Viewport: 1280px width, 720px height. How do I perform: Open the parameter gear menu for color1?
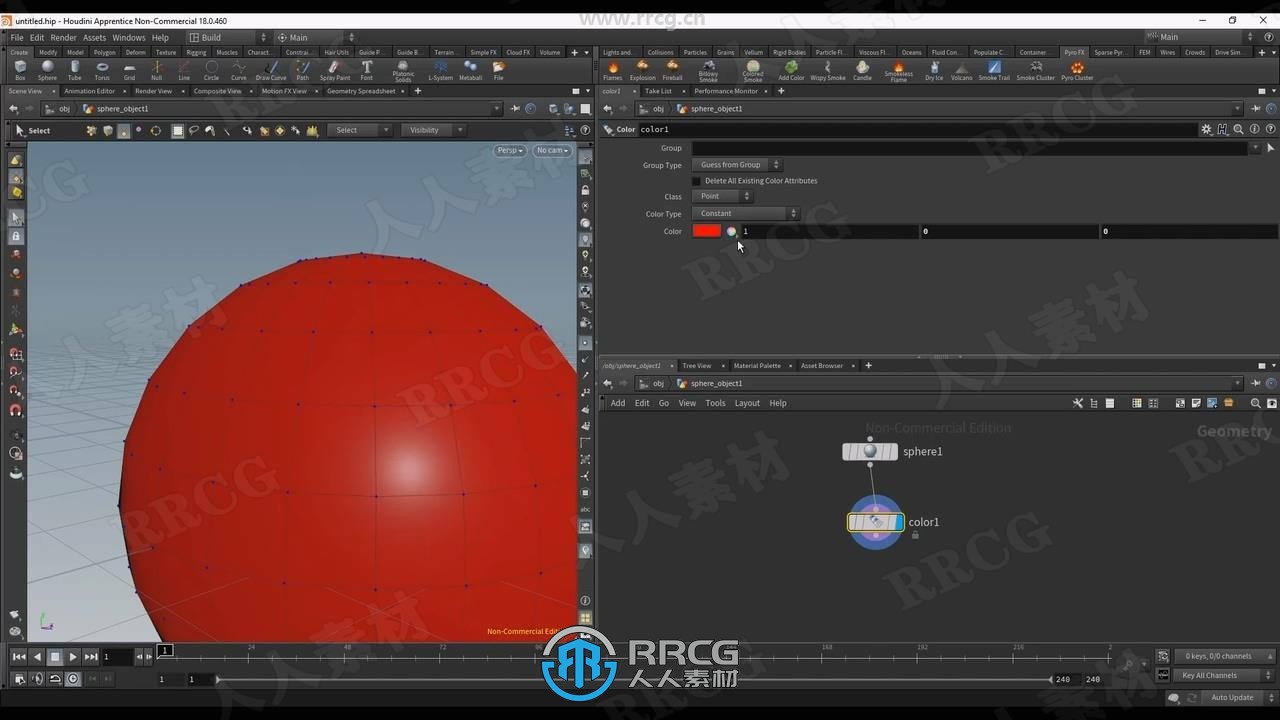click(1207, 129)
